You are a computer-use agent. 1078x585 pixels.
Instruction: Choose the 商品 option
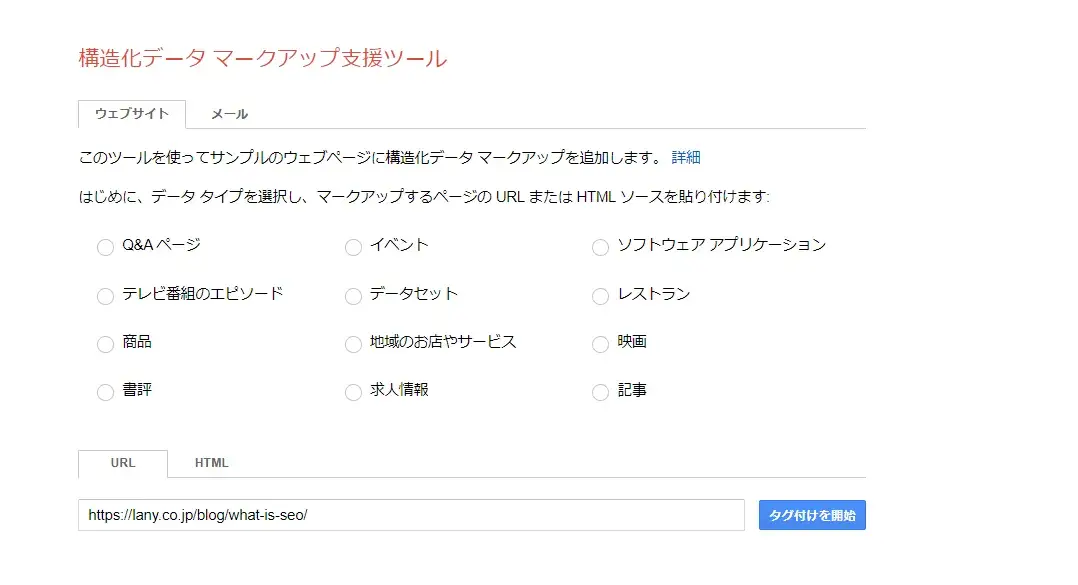105,343
